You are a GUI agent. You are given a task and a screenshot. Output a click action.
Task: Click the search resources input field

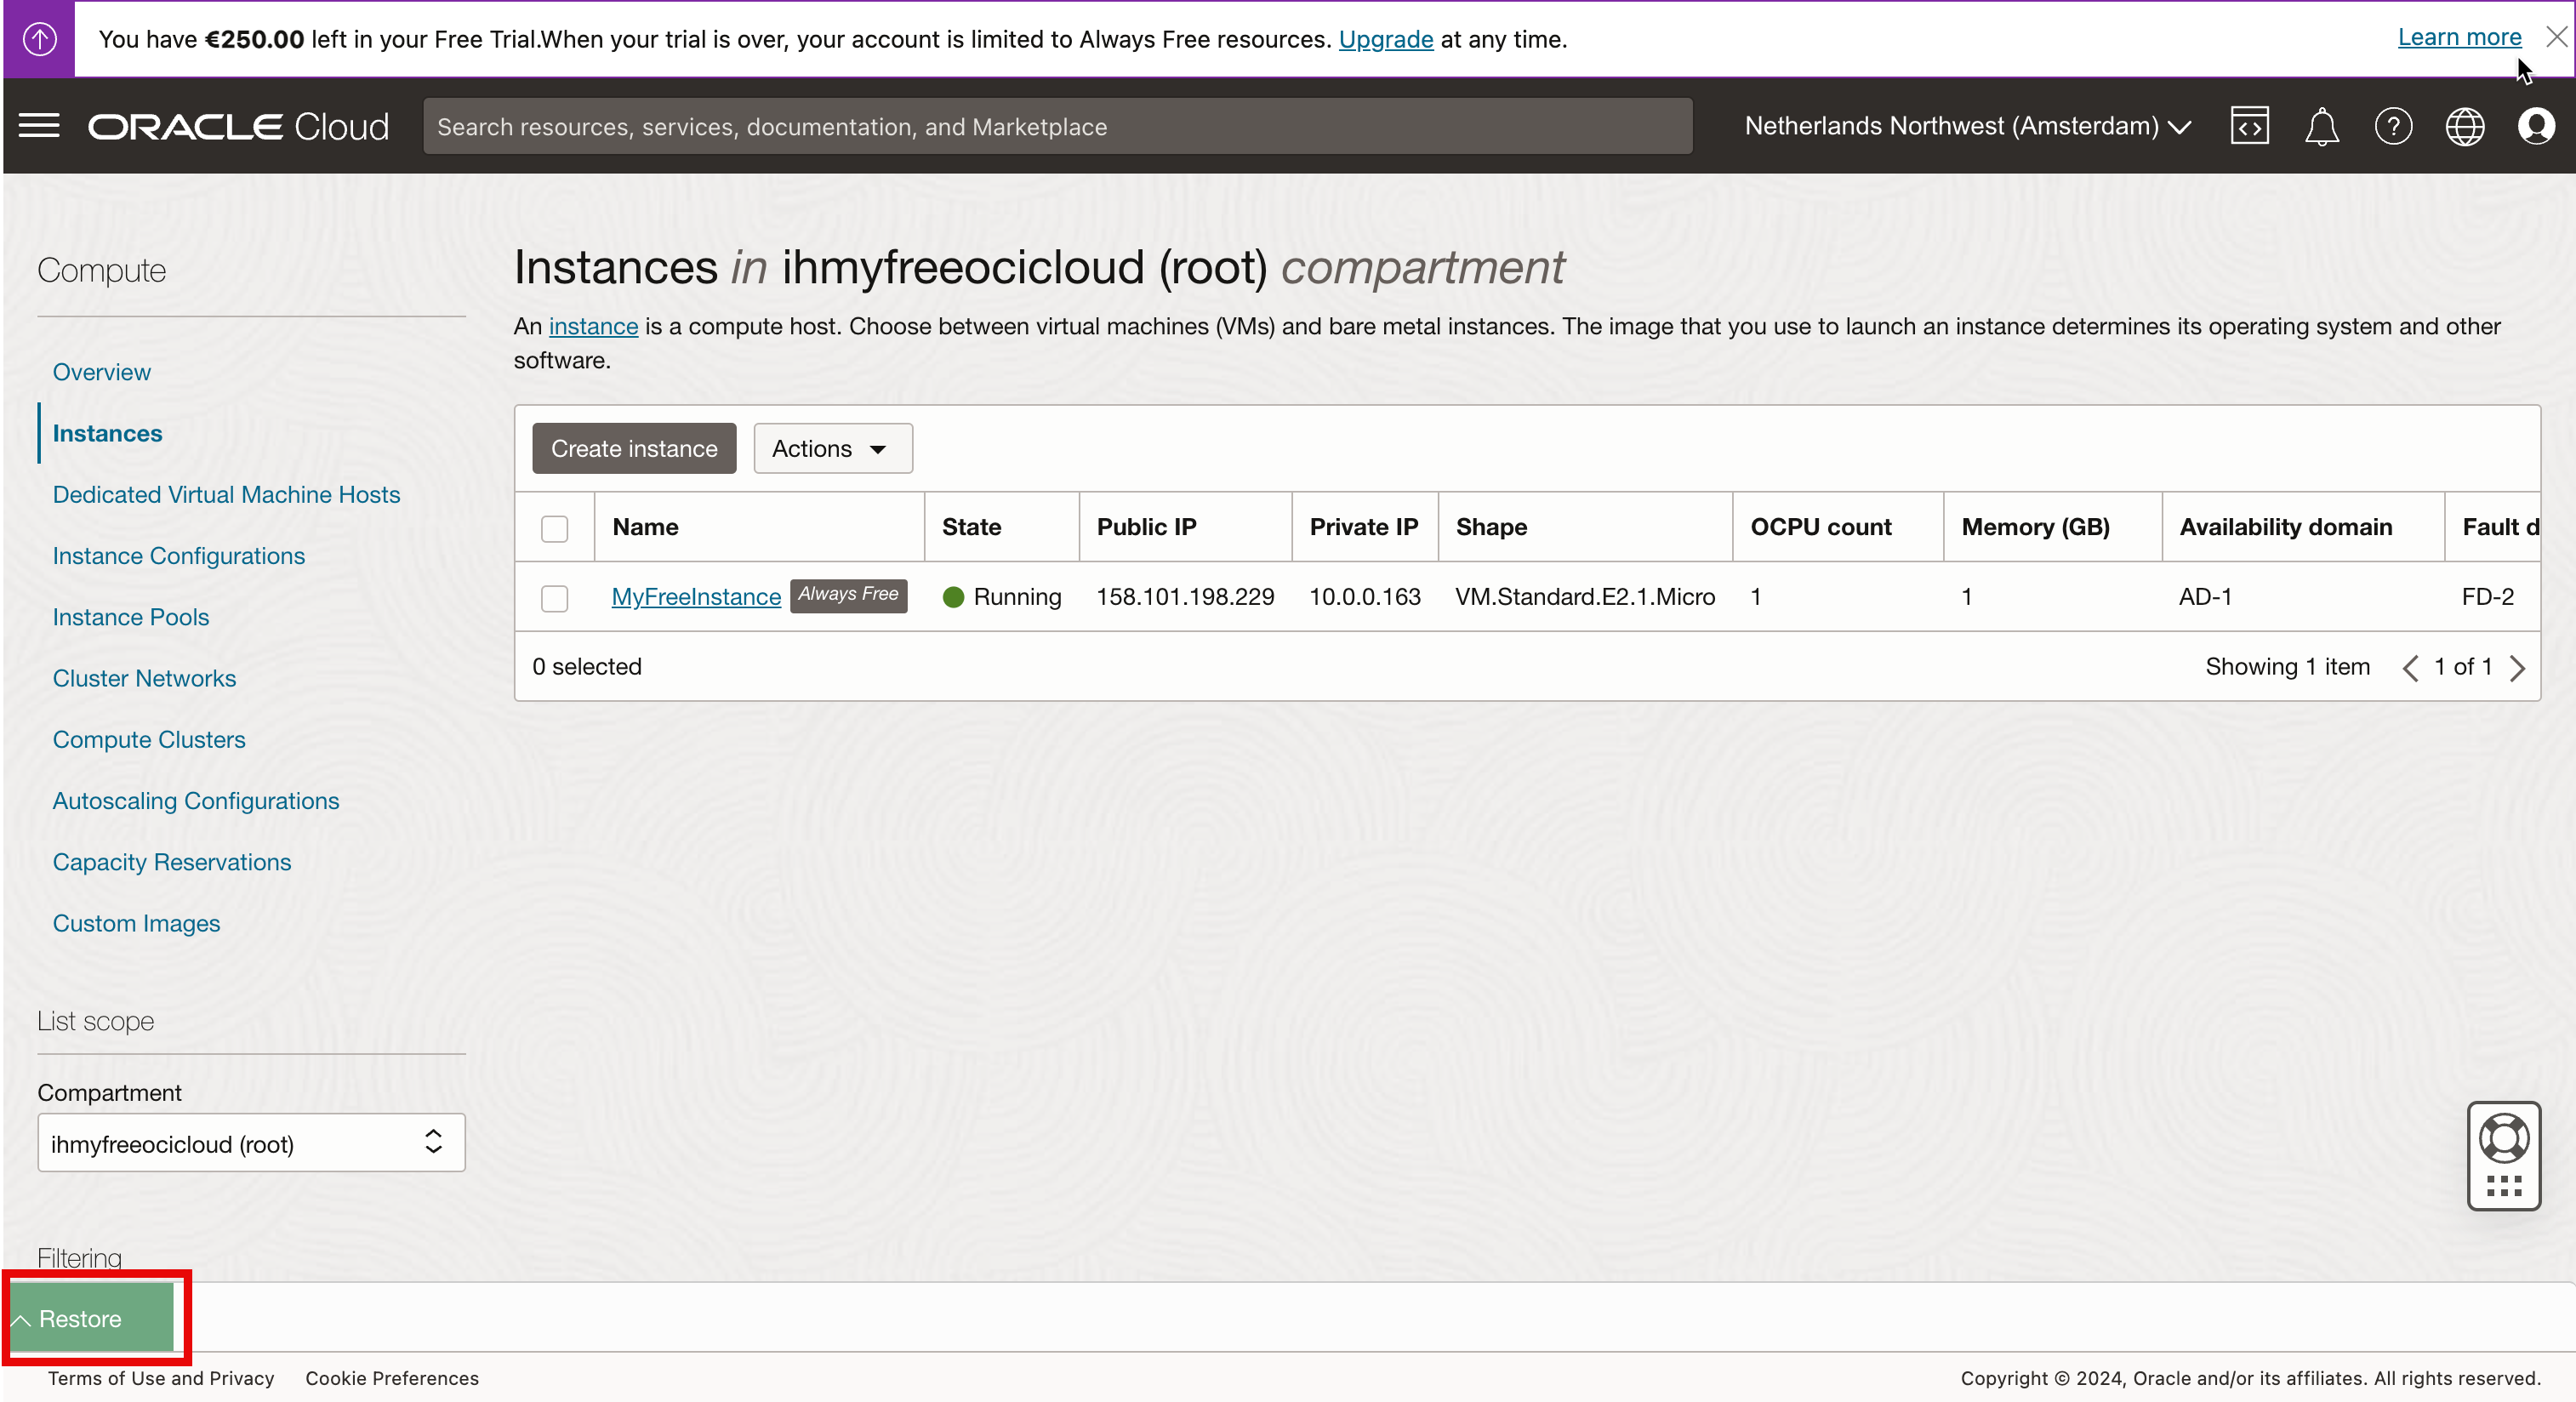pyautogui.click(x=1057, y=126)
